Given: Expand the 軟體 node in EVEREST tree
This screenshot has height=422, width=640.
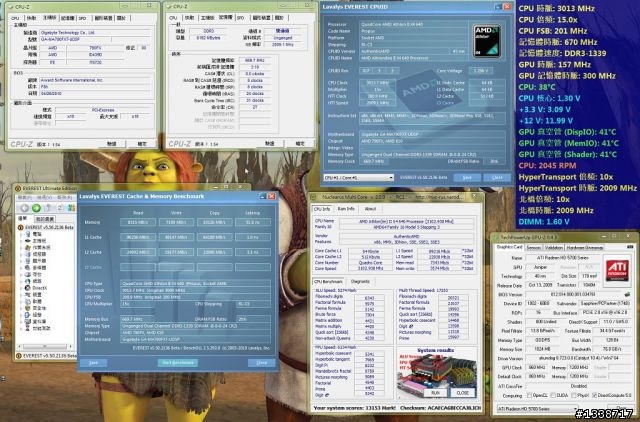Looking at the screenshot, I should 21,302.
